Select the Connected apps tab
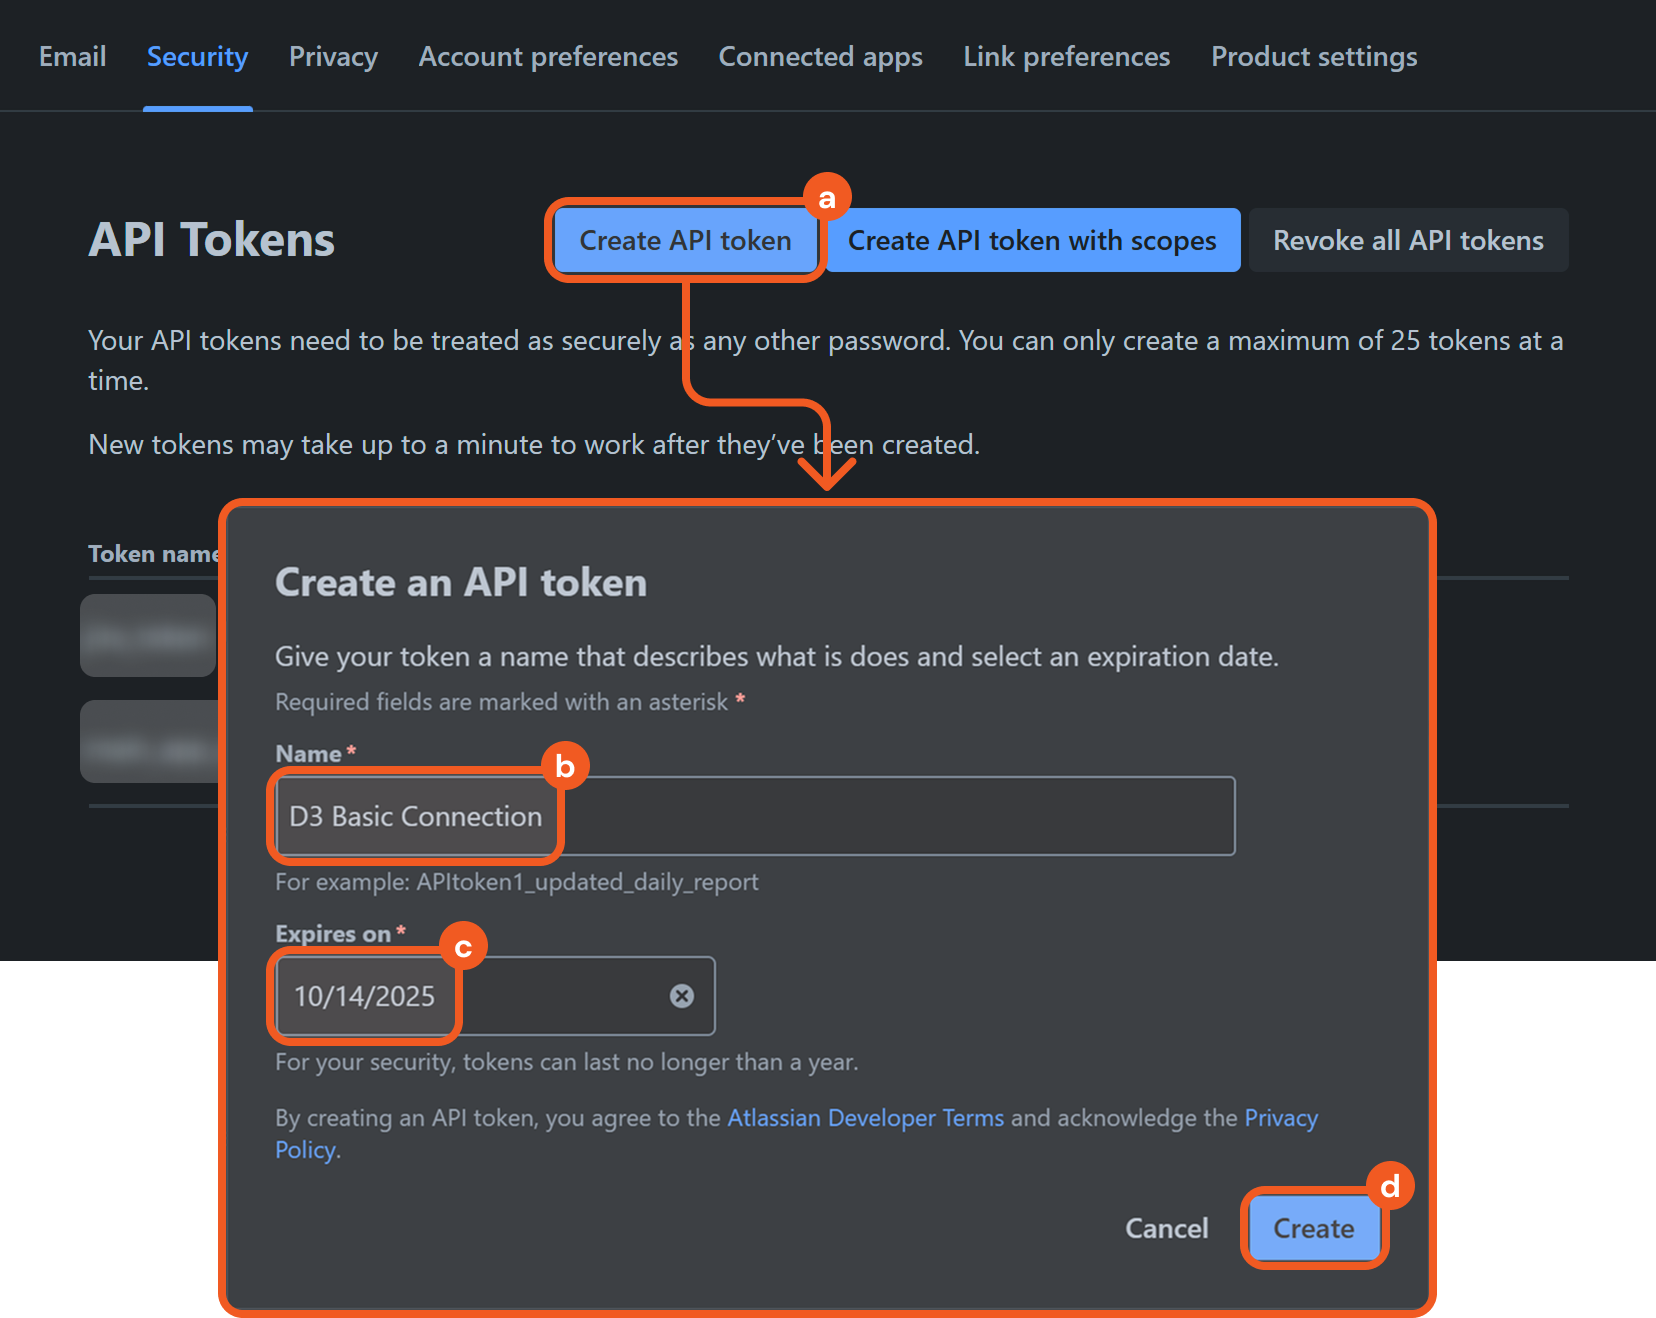This screenshot has width=1656, height=1318. (x=820, y=57)
